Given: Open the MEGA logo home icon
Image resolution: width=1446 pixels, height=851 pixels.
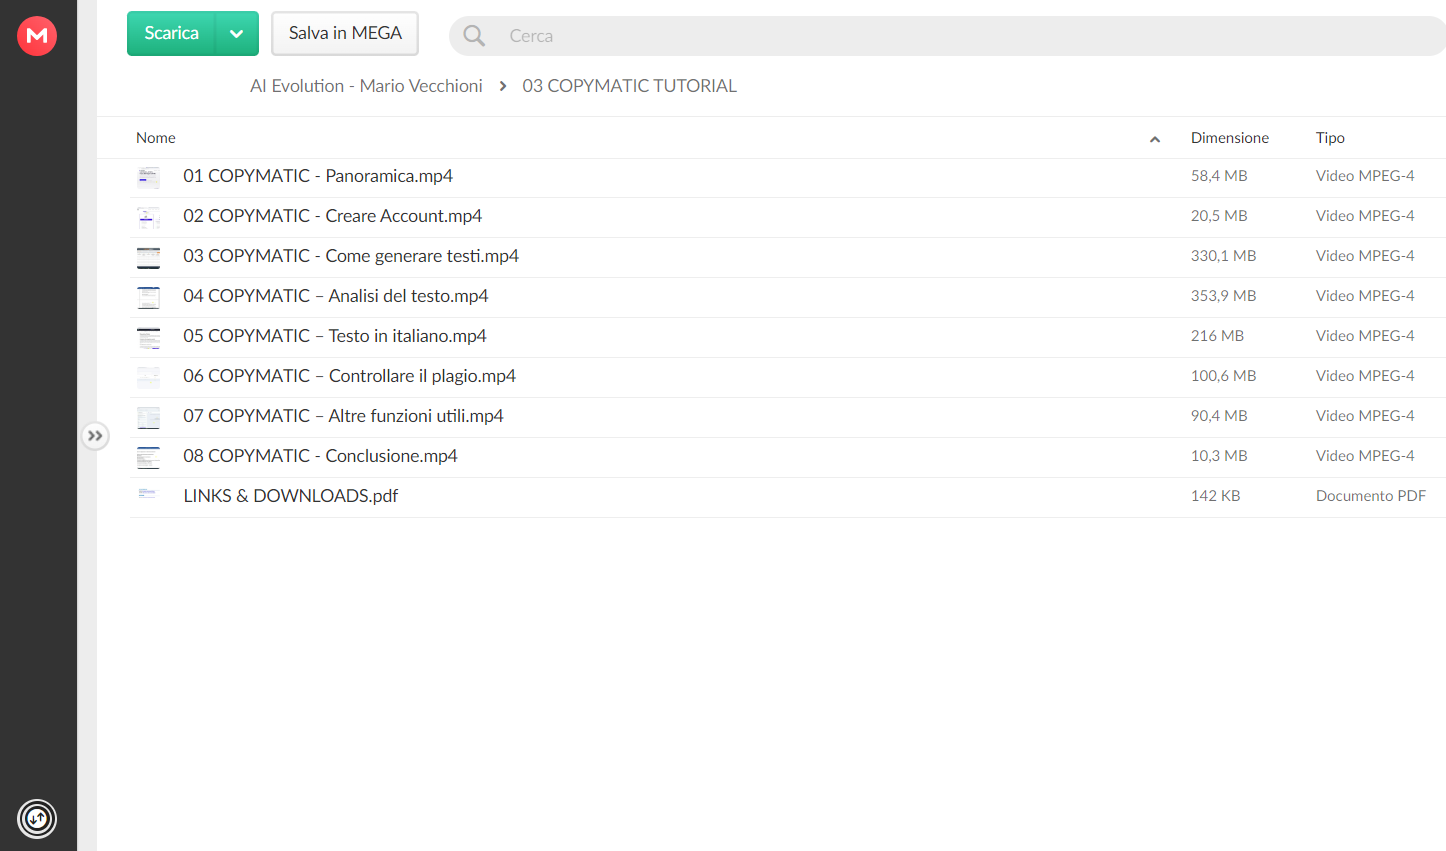Looking at the screenshot, I should pos(37,36).
